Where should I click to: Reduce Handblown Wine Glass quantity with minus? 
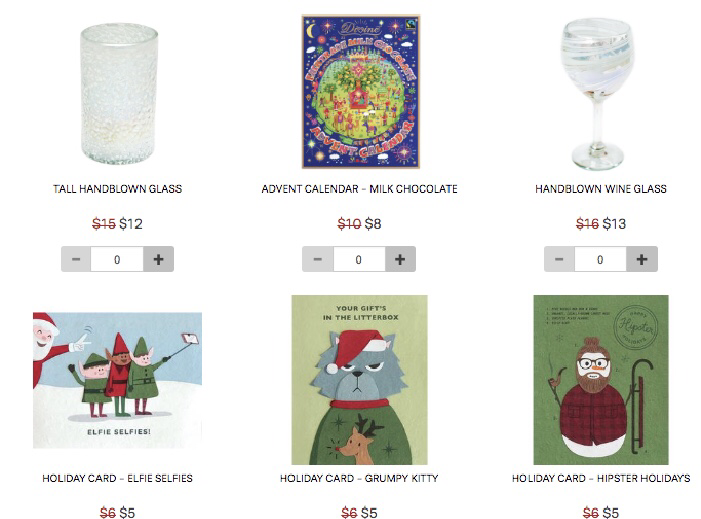pyautogui.click(x=559, y=259)
